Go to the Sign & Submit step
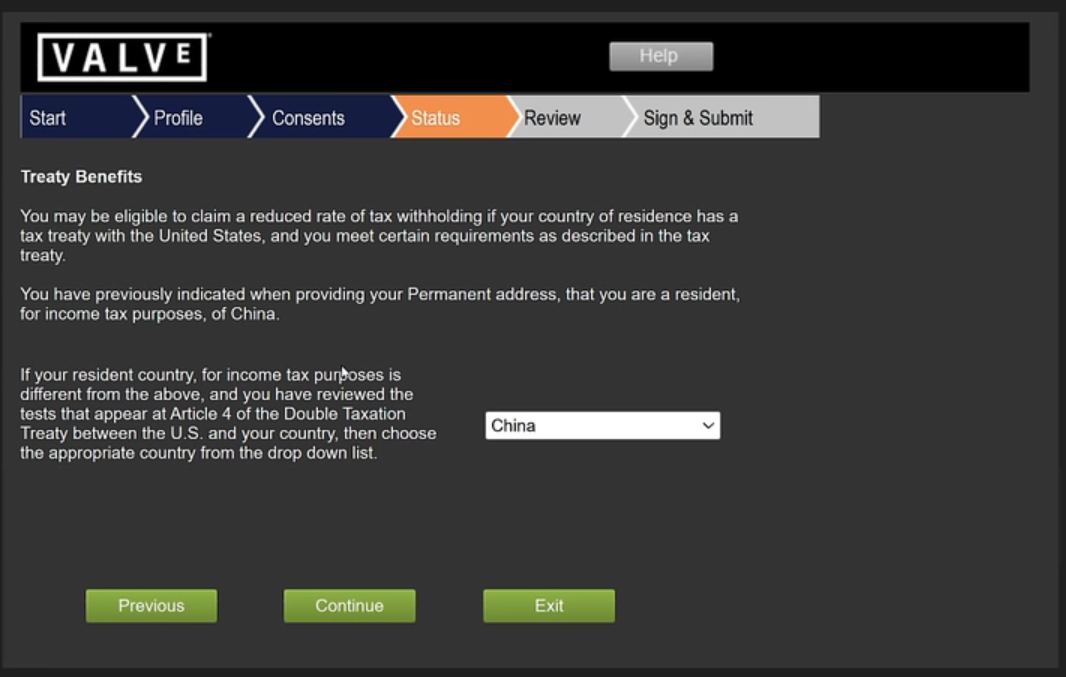 point(698,118)
